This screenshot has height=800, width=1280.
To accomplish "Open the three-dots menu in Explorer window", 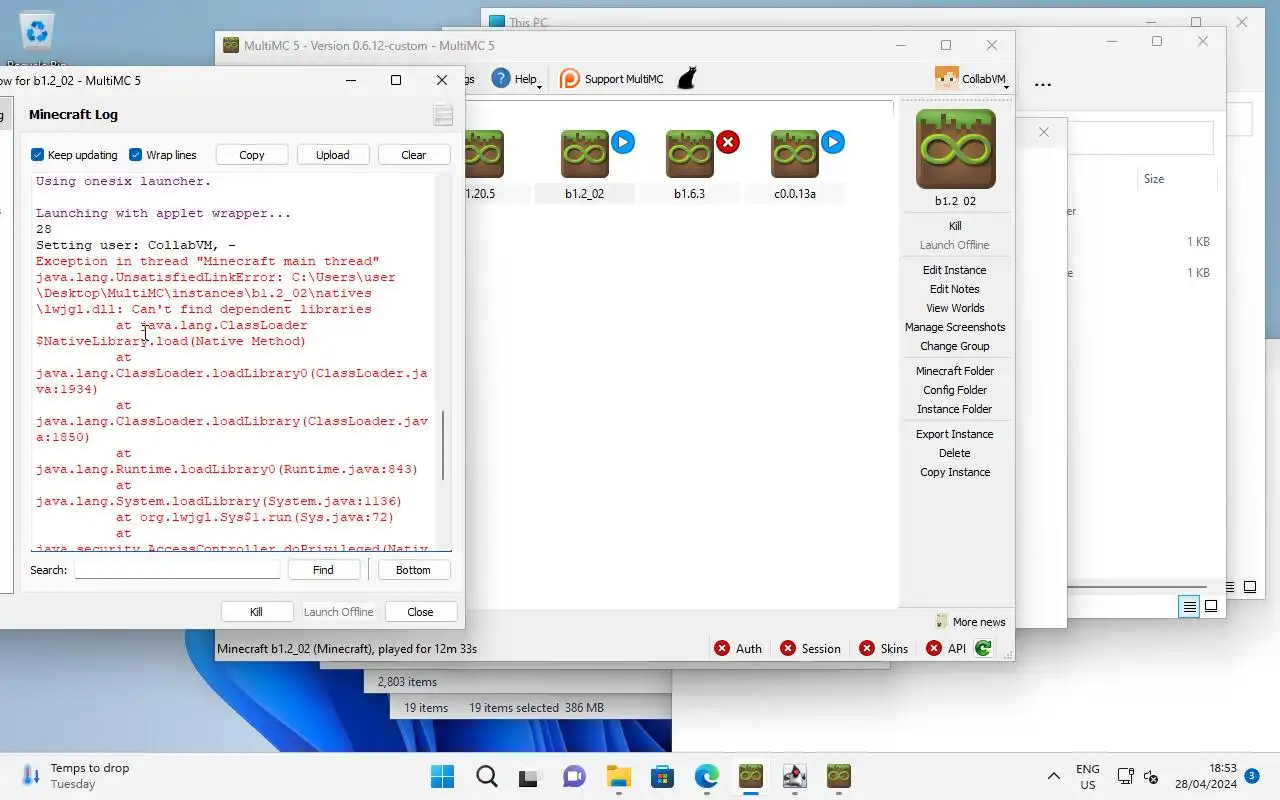I will 1043,85.
